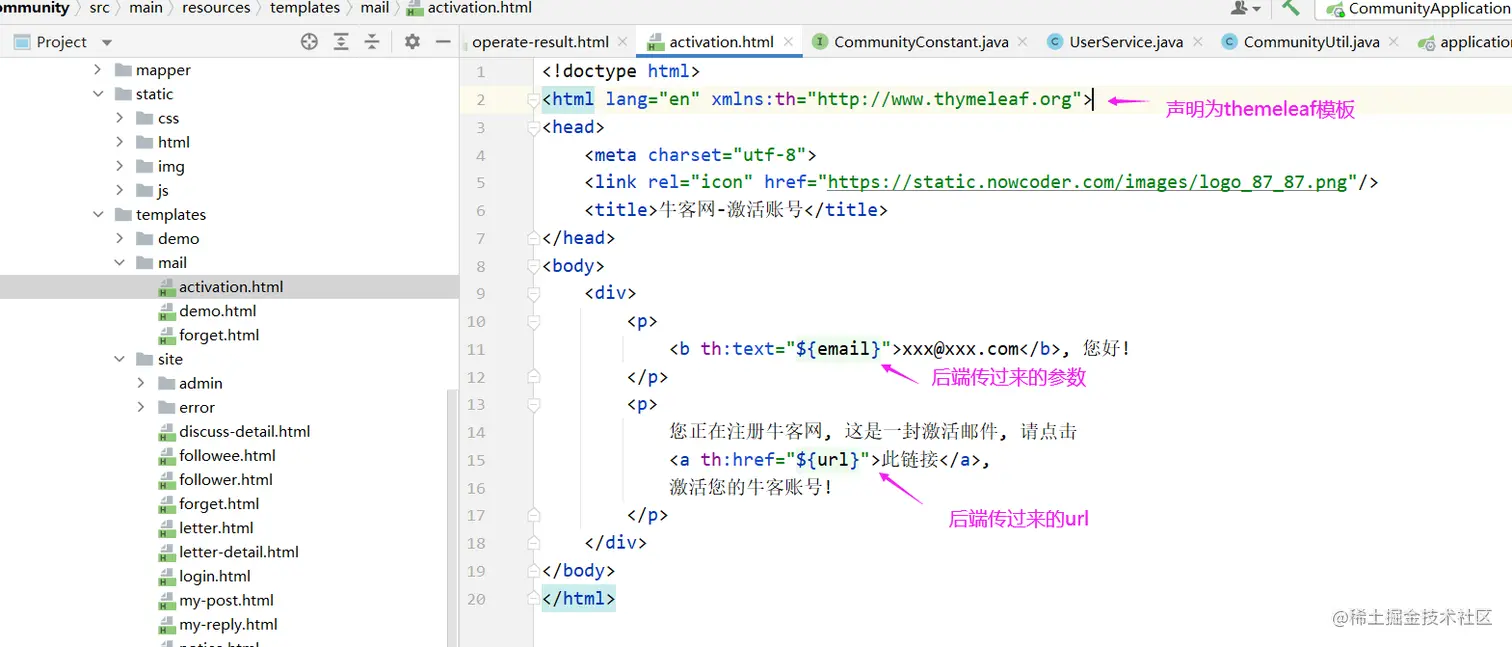Fold the body tag on line 8

click(533, 266)
